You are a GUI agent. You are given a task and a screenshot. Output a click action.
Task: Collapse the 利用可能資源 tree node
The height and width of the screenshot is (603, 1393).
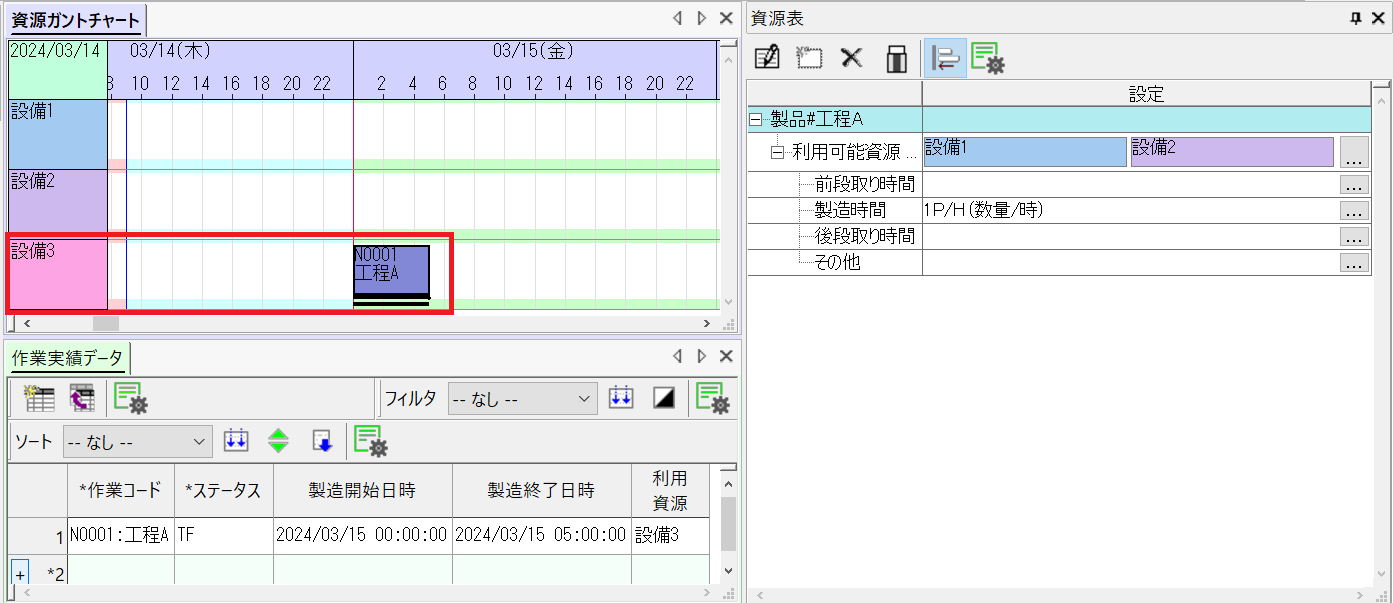(x=778, y=154)
